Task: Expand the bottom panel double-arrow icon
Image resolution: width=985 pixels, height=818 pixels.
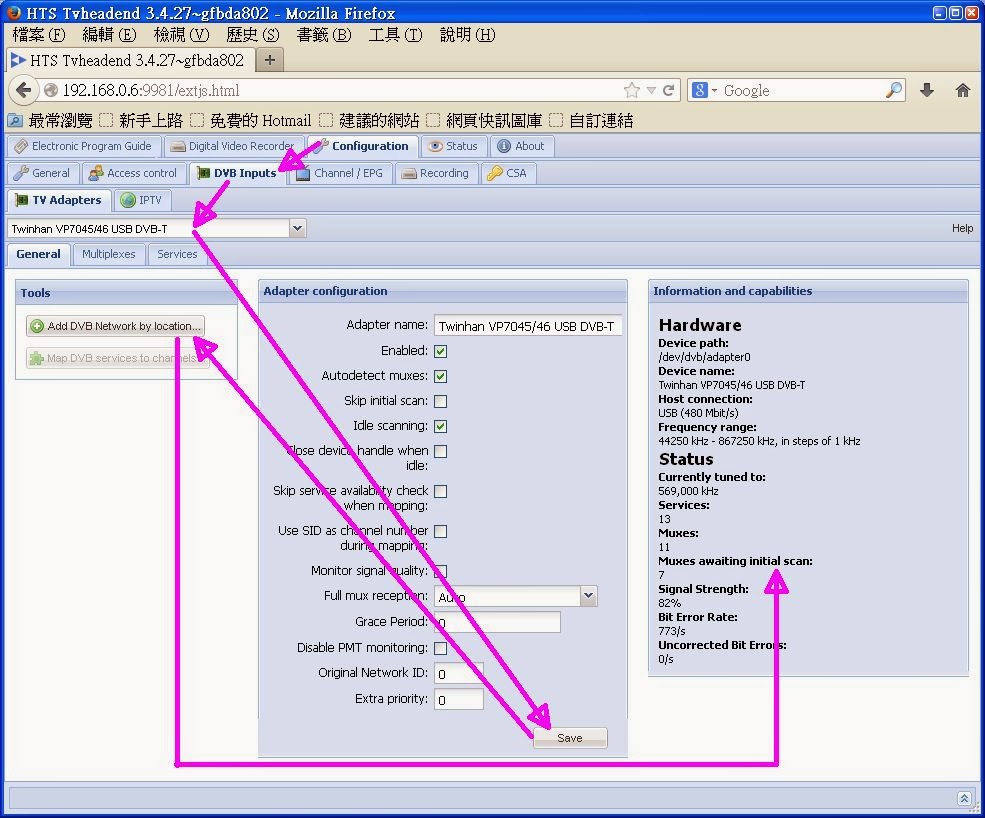Action: [x=964, y=799]
